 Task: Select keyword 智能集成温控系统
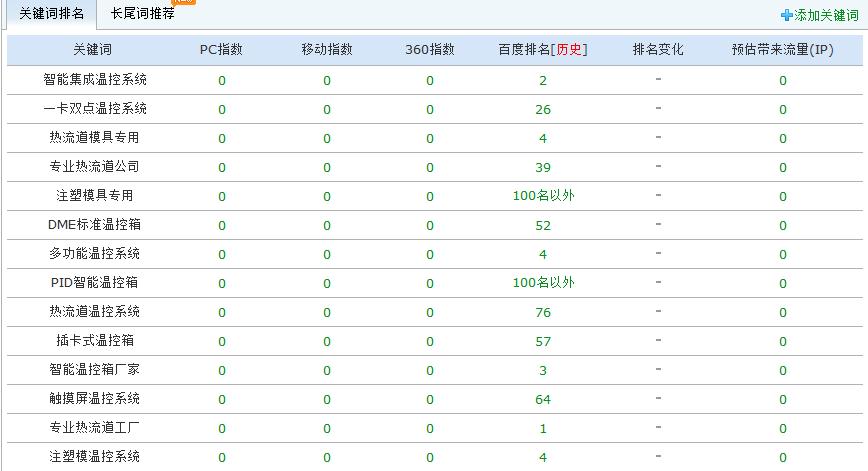point(95,80)
